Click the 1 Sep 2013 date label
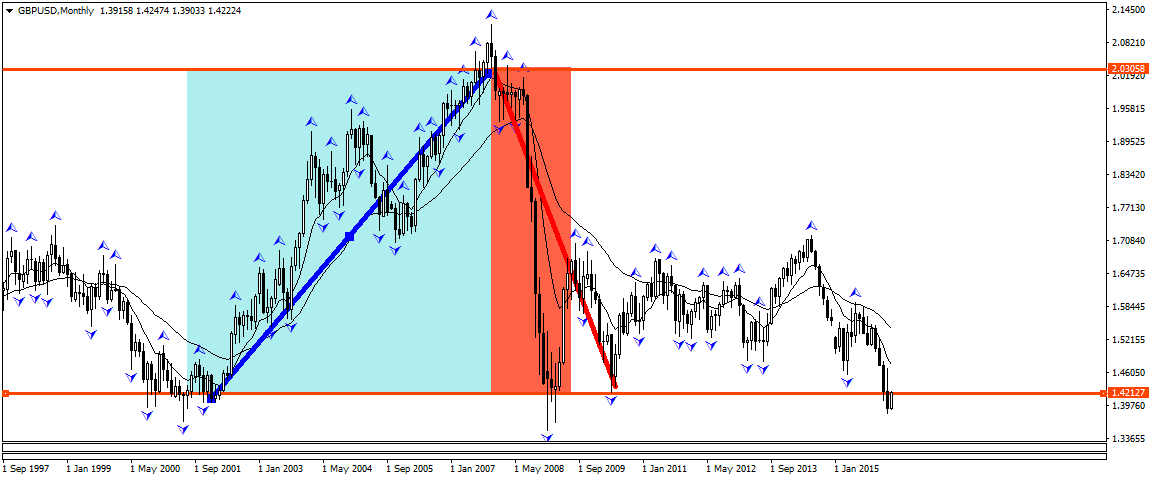Screen dimensions: 1149x480 click(796, 468)
